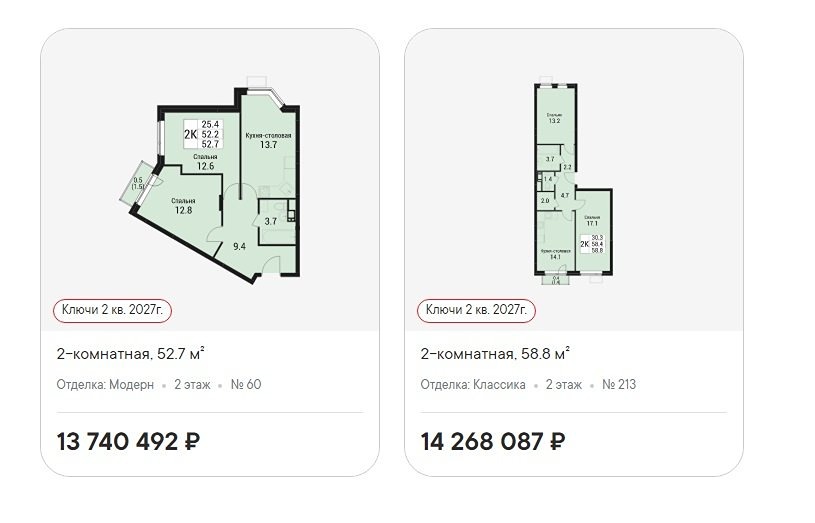Click the keys-date badge on the 58.8 m² card
This screenshot has width=815, height=523.
(475, 310)
